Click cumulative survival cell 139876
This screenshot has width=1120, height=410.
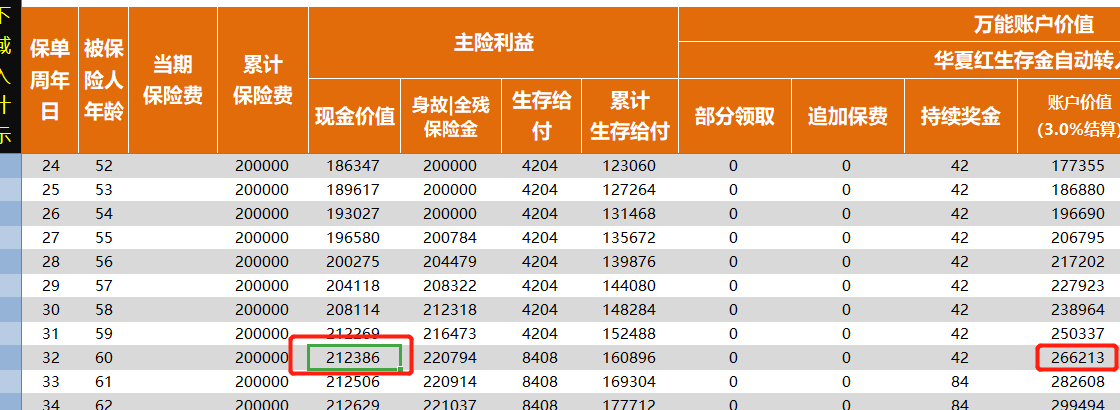pyautogui.click(x=629, y=262)
